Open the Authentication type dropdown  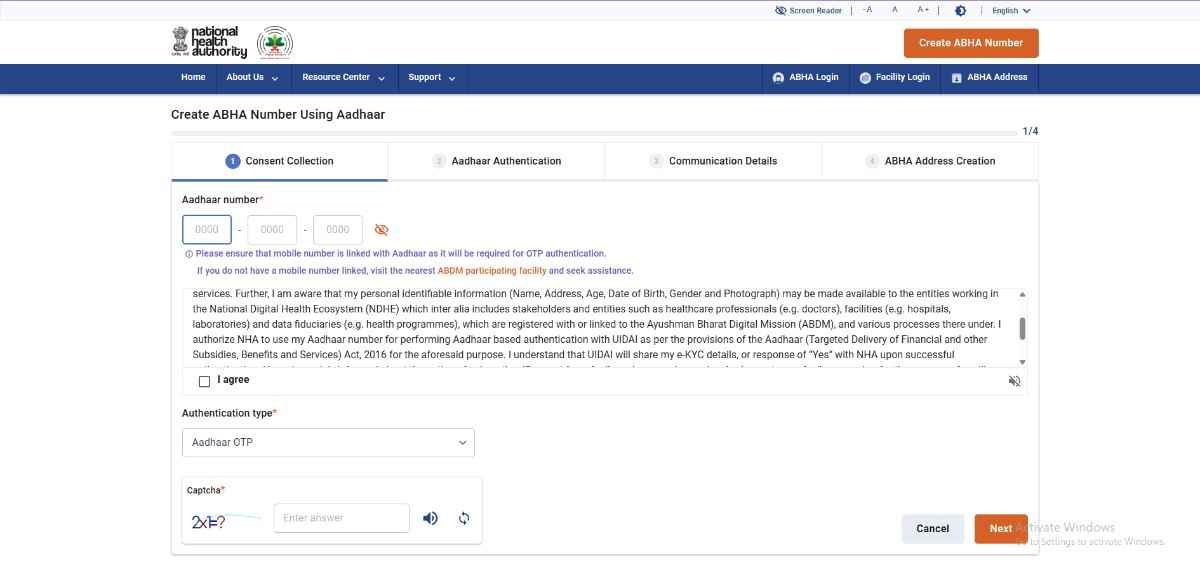pos(328,442)
